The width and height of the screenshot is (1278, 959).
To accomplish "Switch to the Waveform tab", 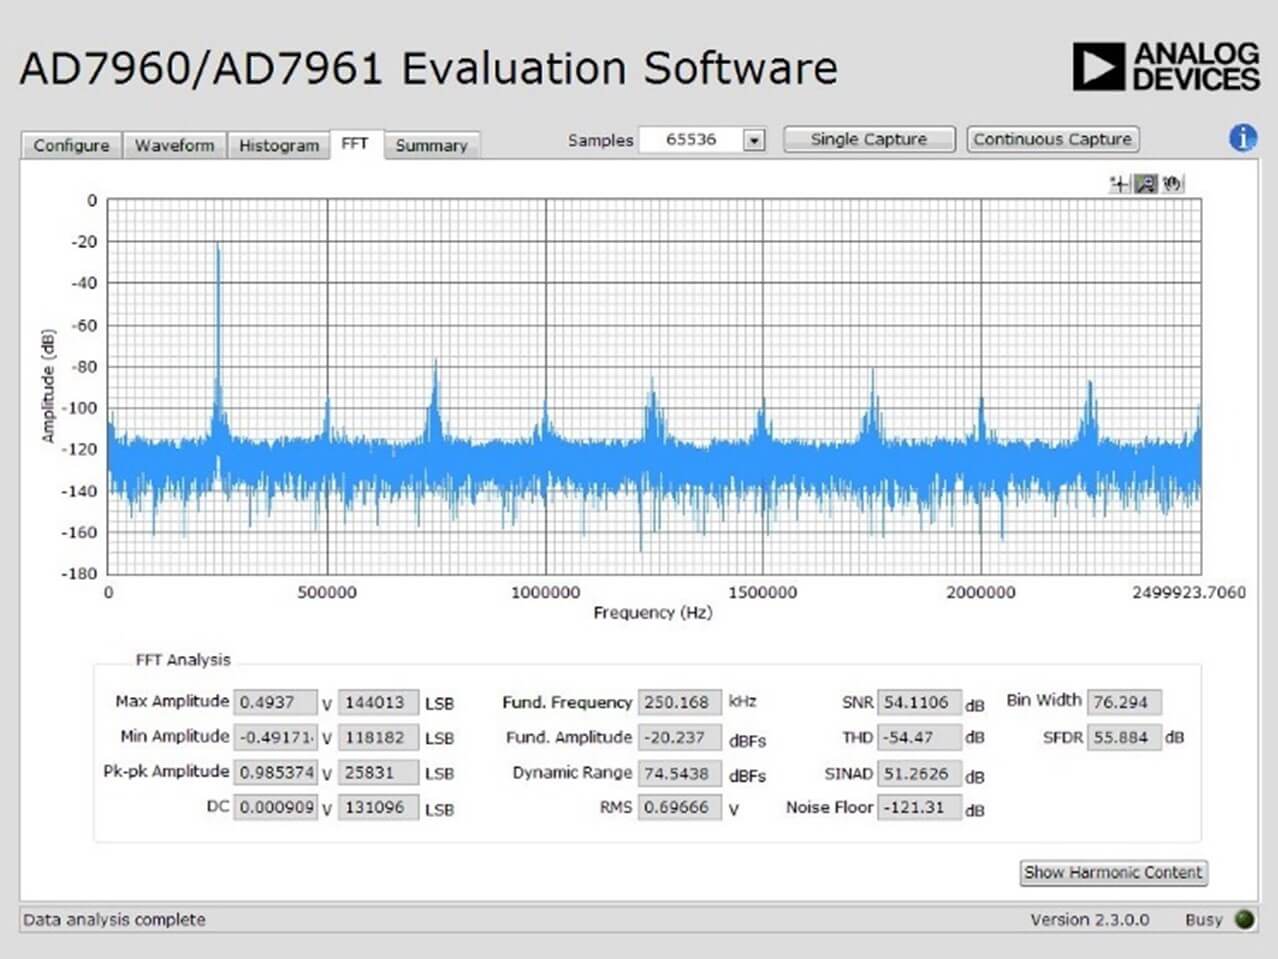I will click(x=175, y=146).
